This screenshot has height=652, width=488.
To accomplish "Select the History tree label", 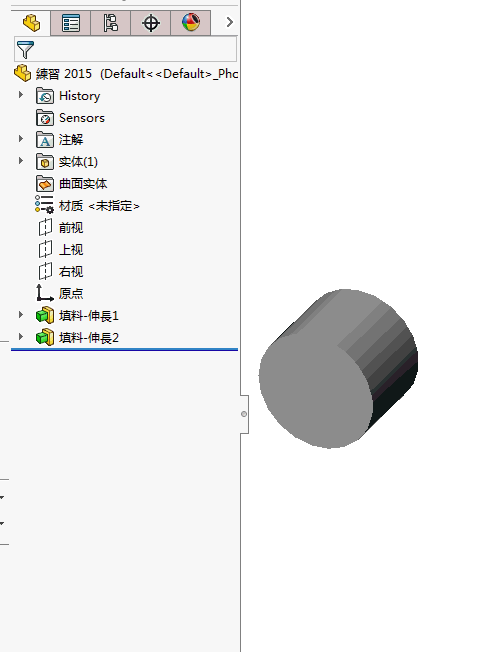I will coord(79,96).
